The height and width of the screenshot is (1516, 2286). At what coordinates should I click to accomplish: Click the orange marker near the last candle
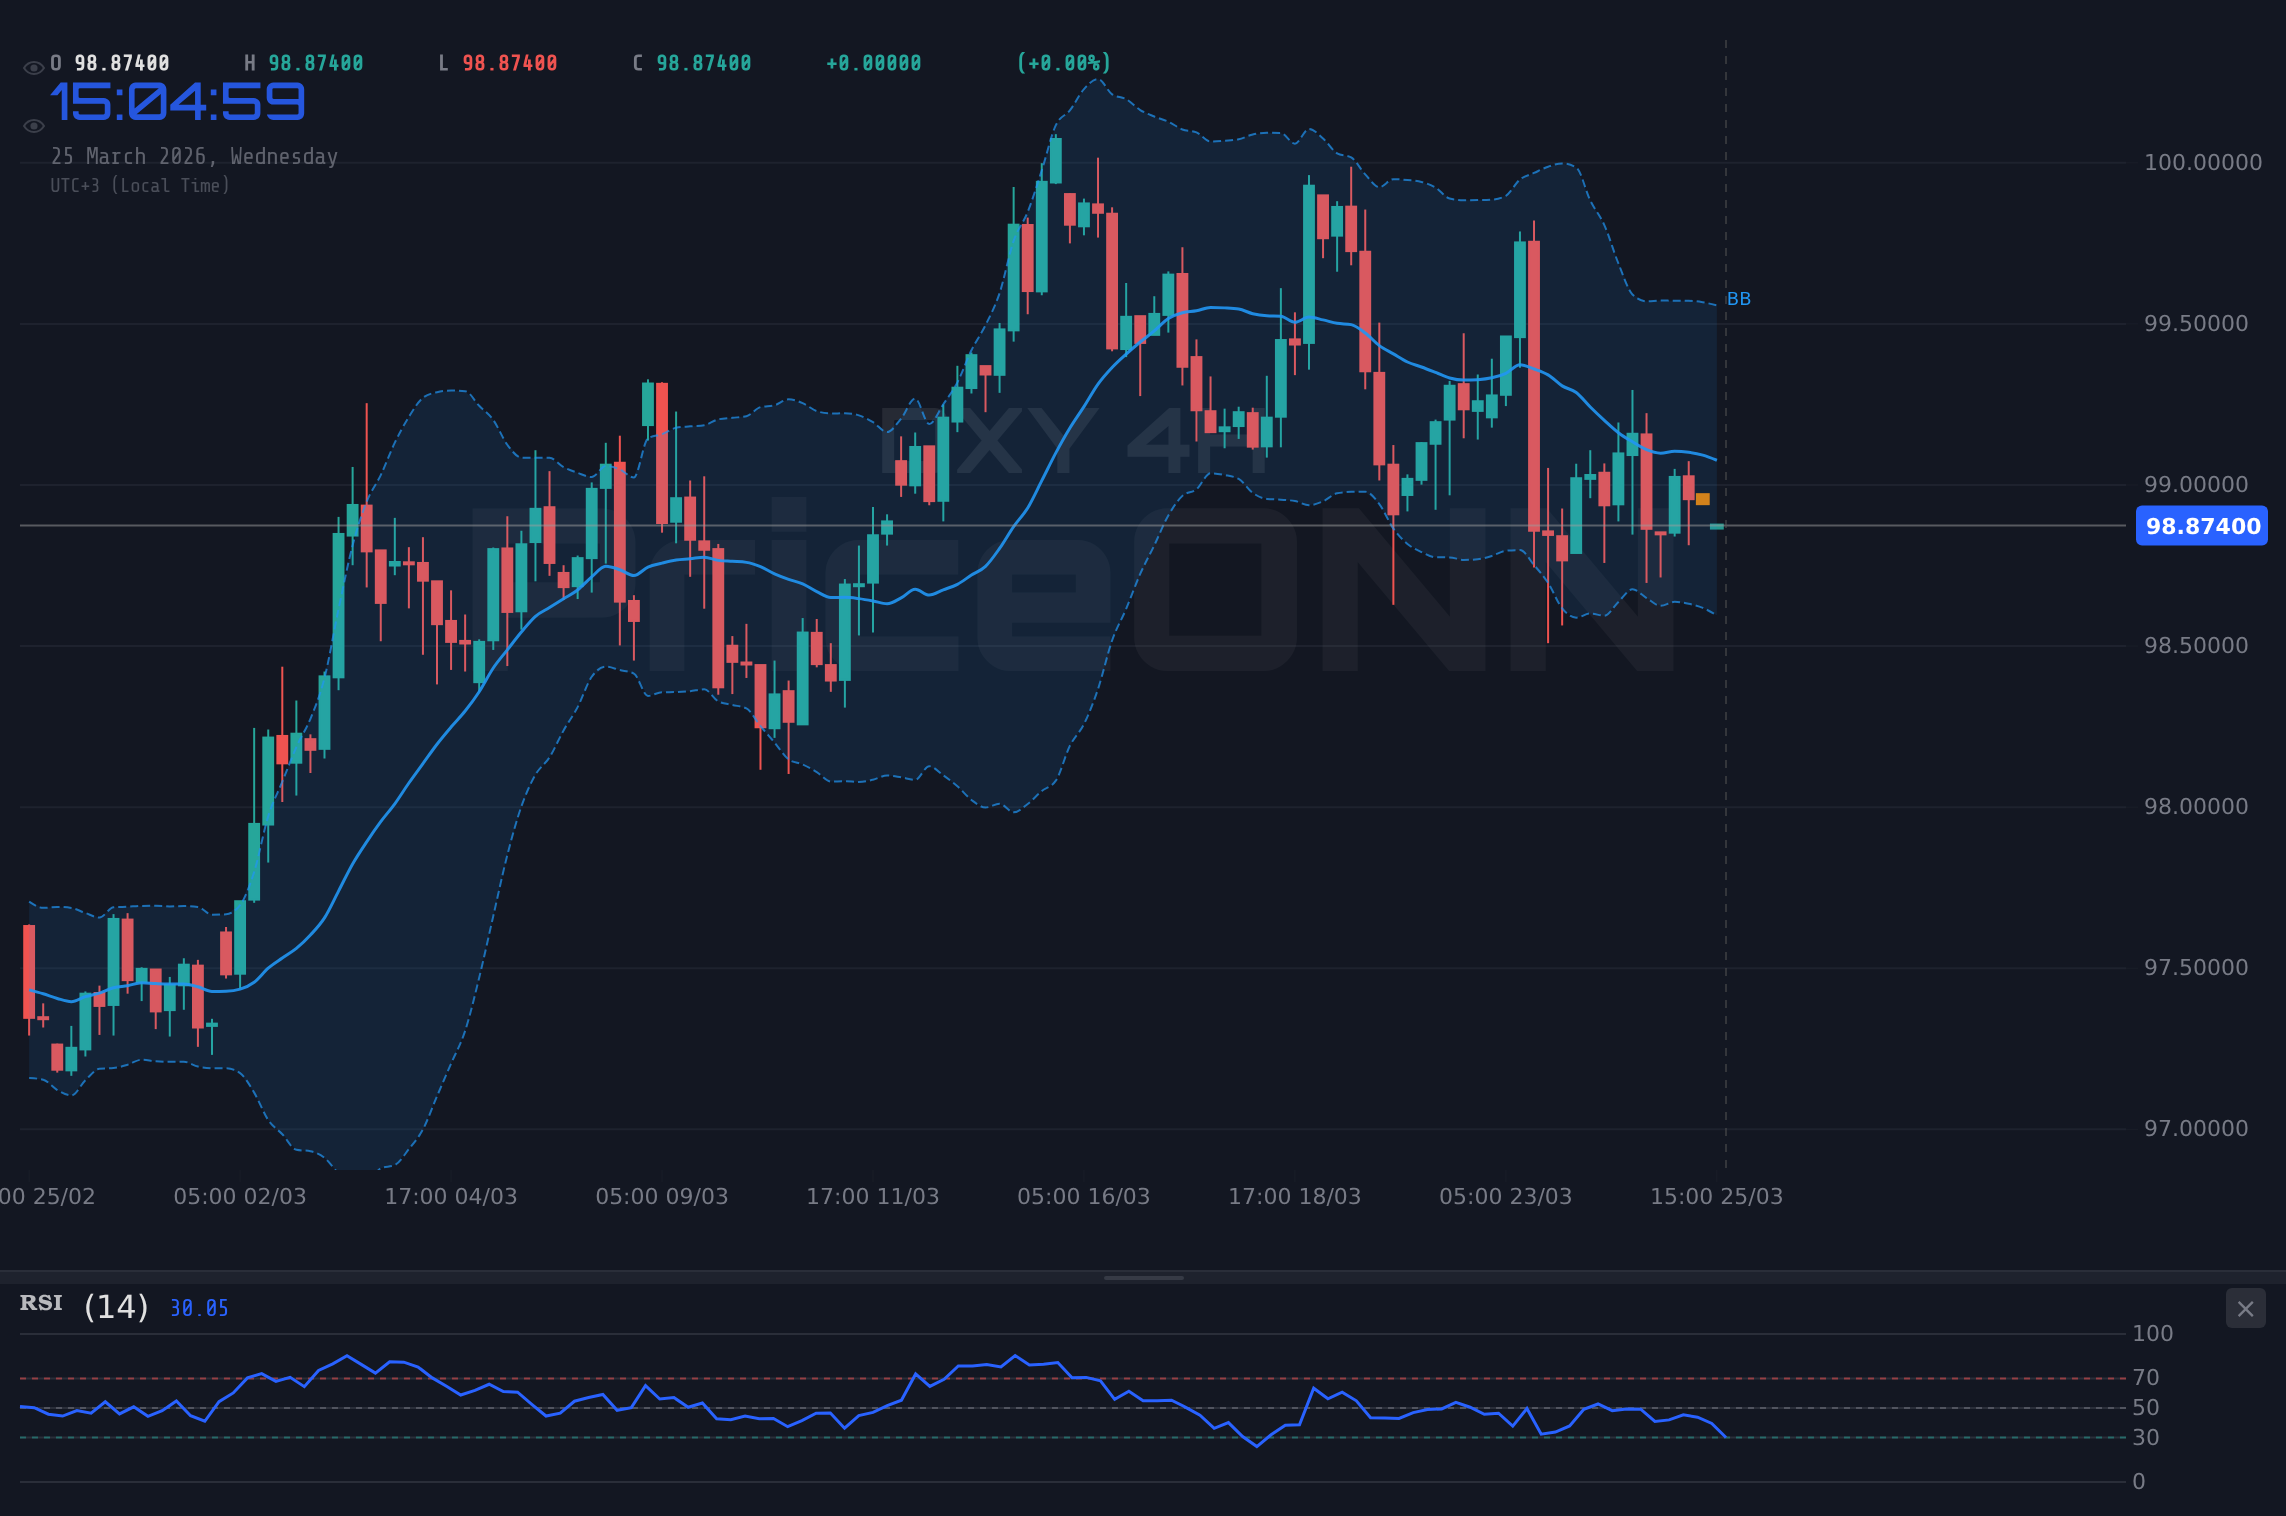[1702, 497]
